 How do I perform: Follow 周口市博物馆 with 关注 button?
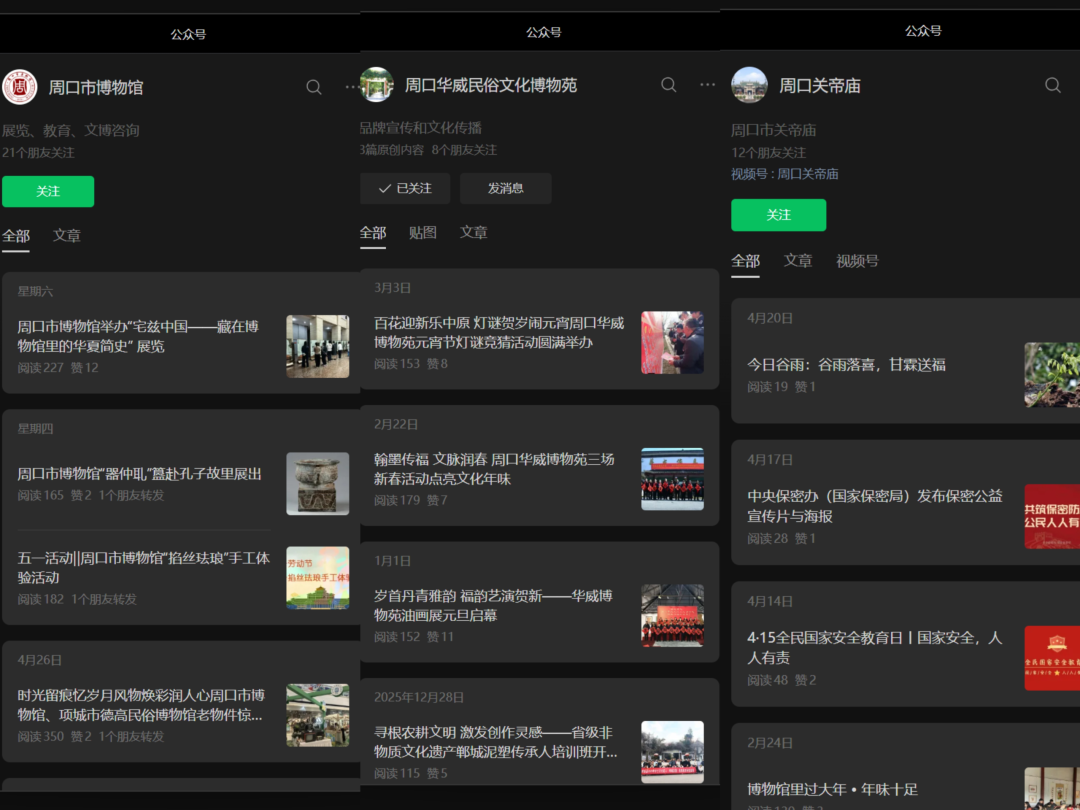(48, 191)
